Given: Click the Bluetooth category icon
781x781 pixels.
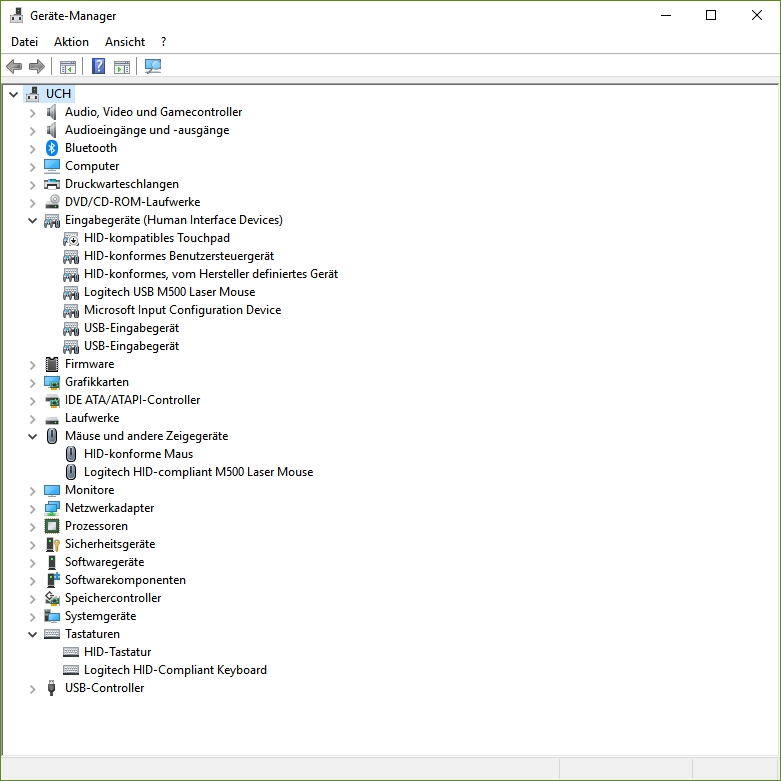Looking at the screenshot, I should point(52,148).
